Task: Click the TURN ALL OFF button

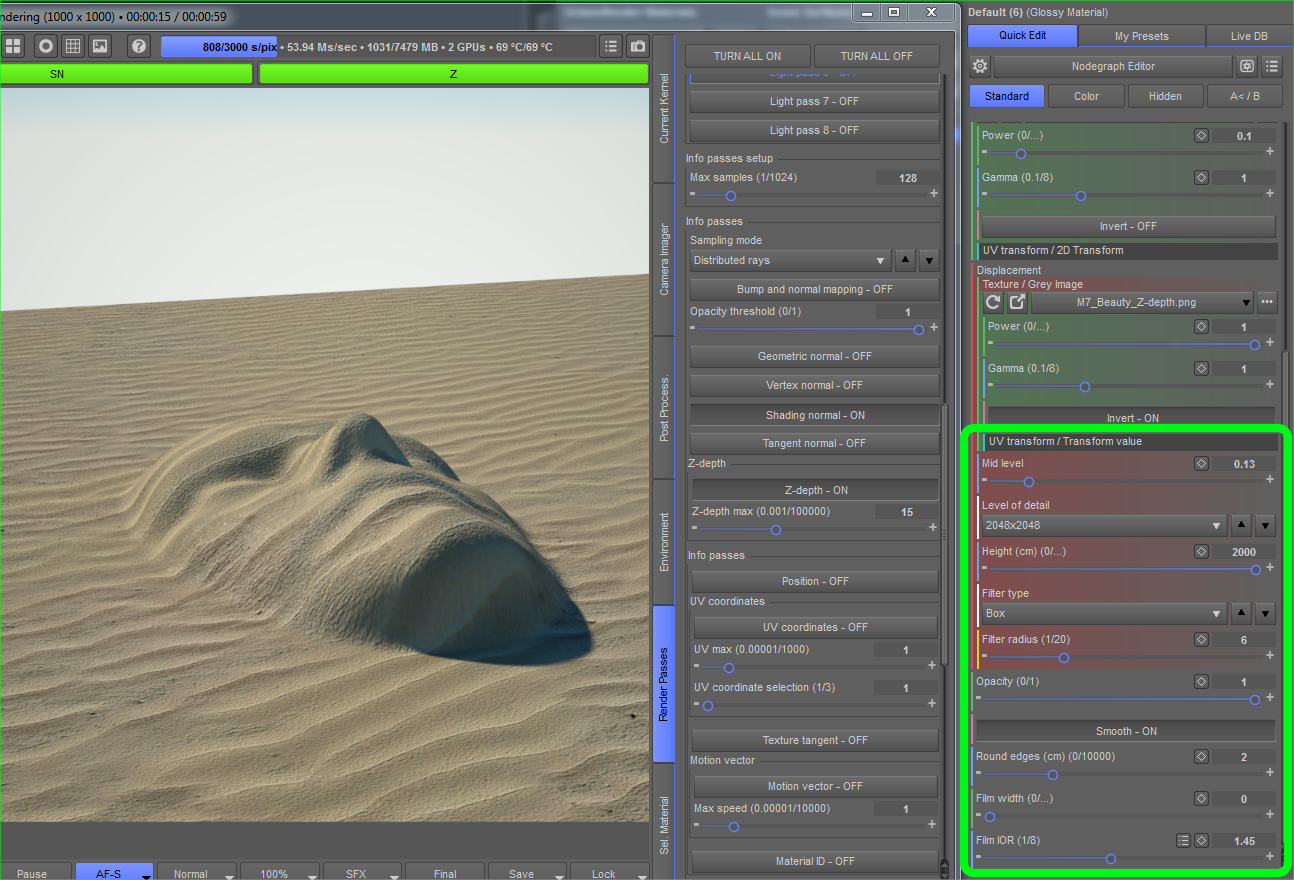Action: pyautogui.click(x=876, y=56)
